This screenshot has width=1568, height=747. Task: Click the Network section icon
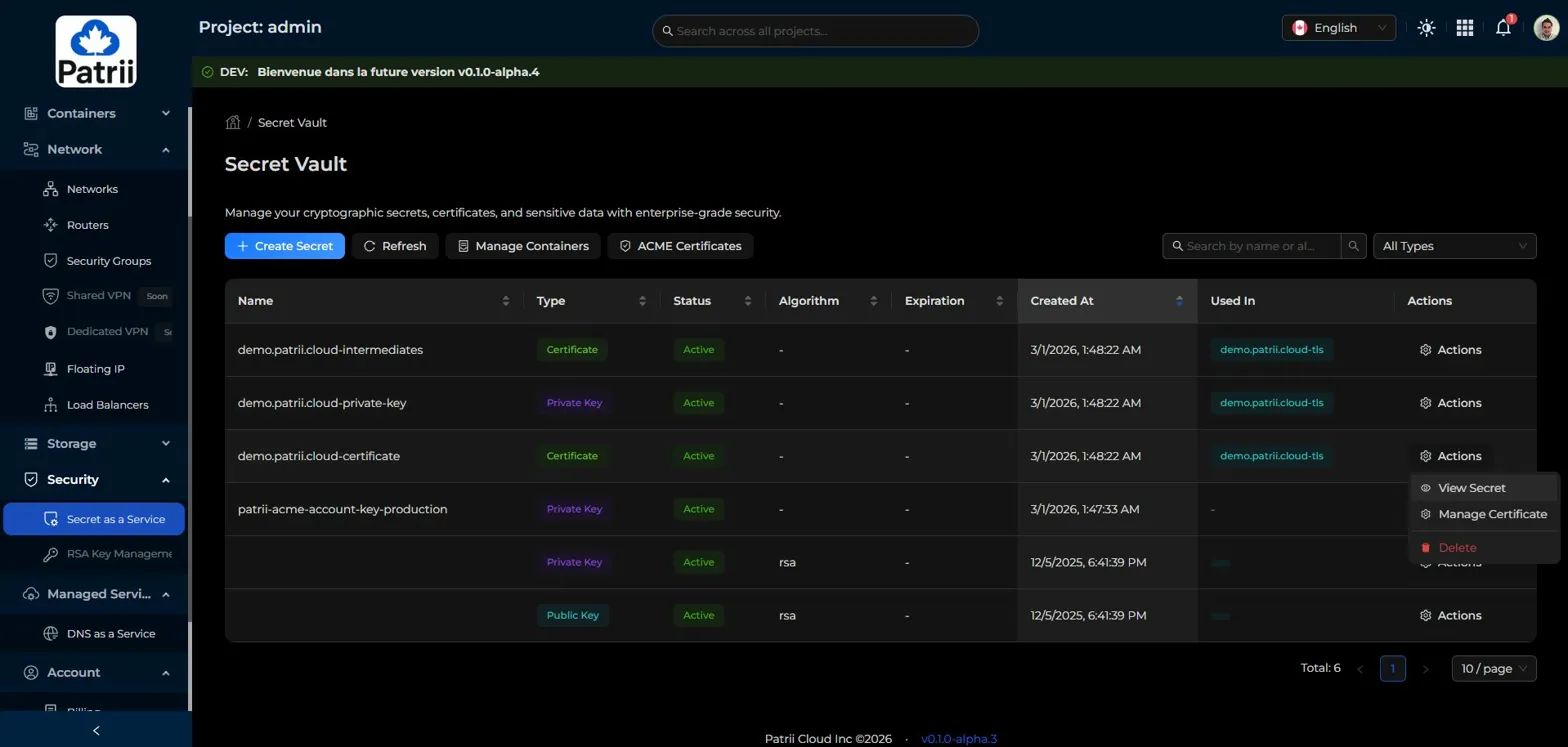[x=31, y=149]
